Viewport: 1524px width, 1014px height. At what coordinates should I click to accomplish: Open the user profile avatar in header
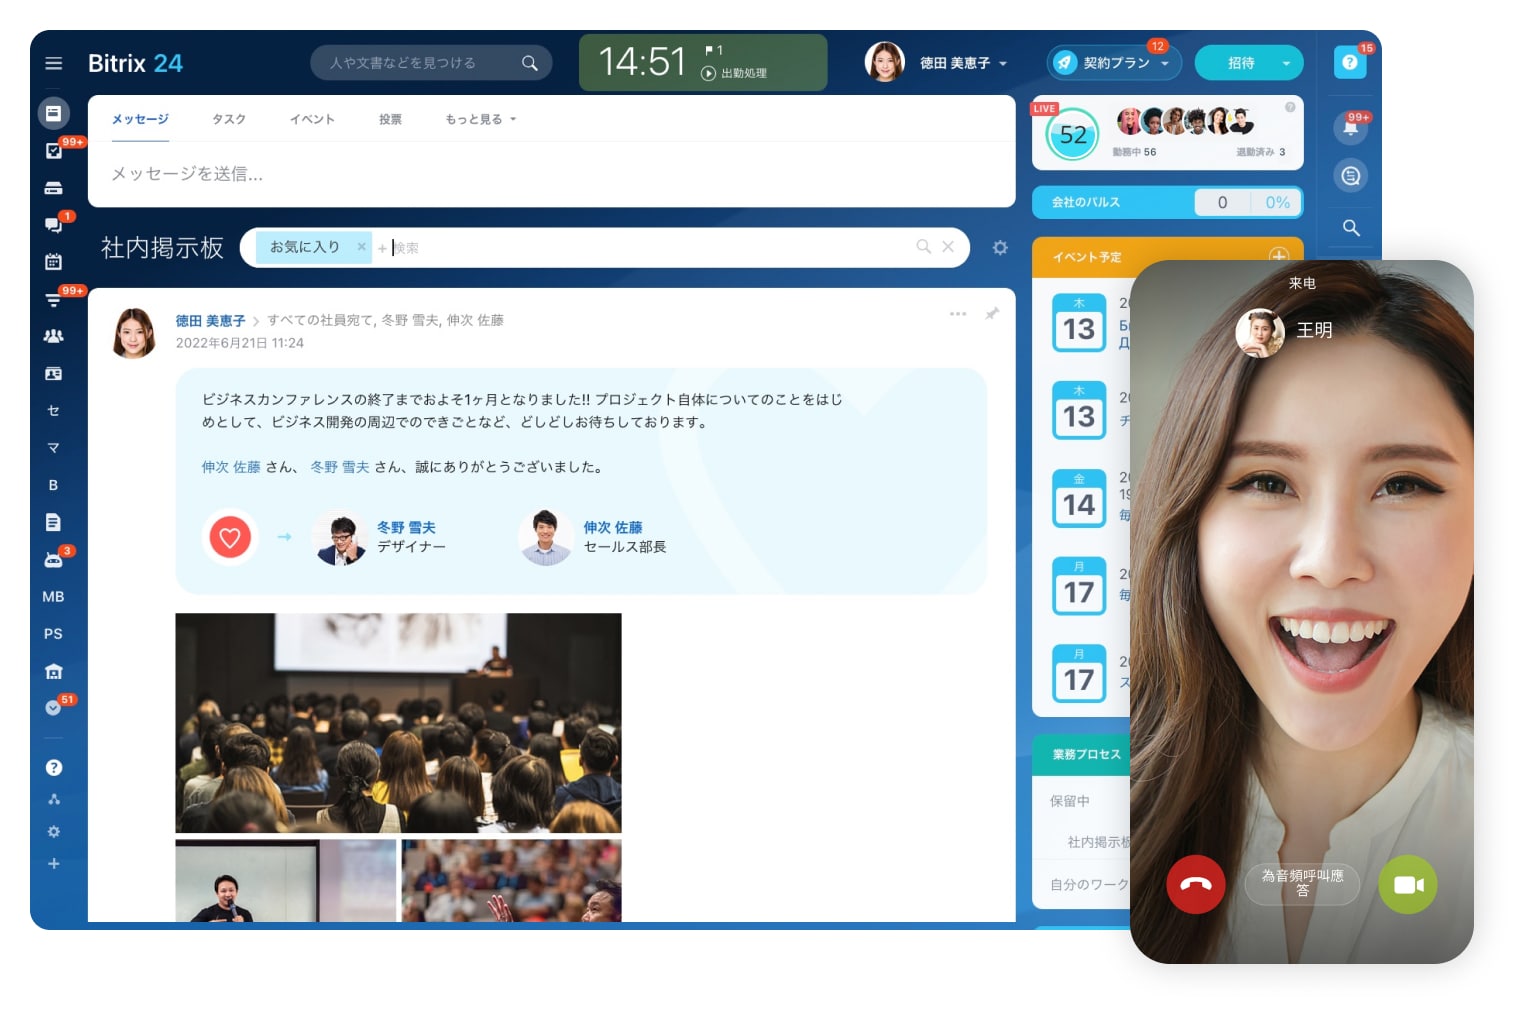click(x=885, y=62)
